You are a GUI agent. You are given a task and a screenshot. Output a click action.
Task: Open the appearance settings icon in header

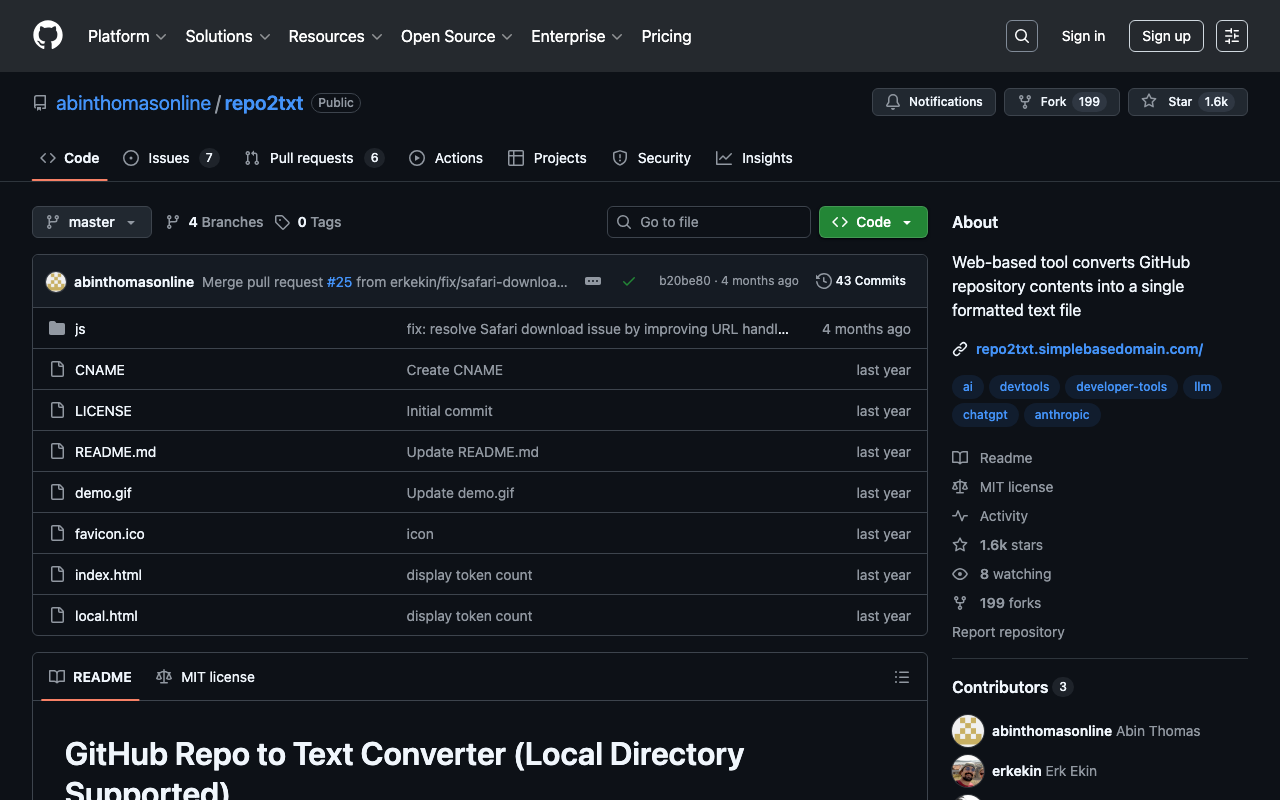click(x=1231, y=36)
